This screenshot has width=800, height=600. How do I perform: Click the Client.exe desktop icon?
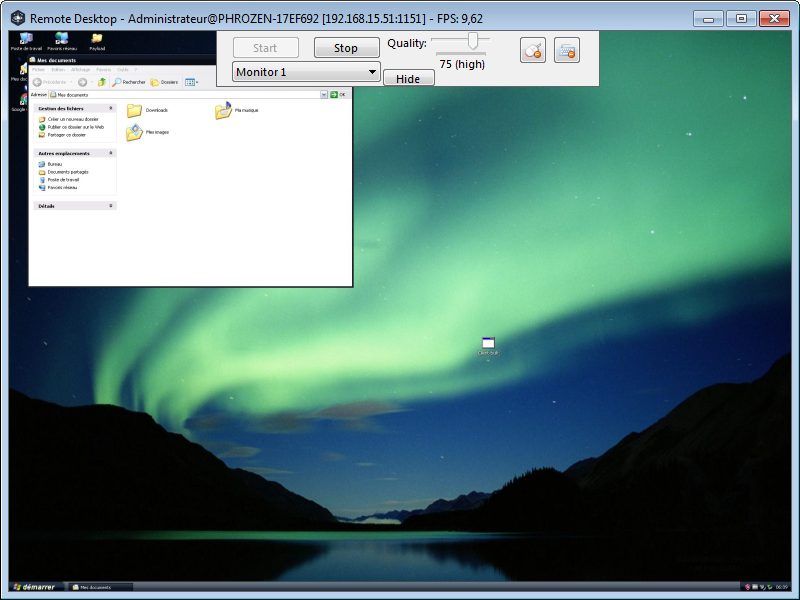pos(488,344)
